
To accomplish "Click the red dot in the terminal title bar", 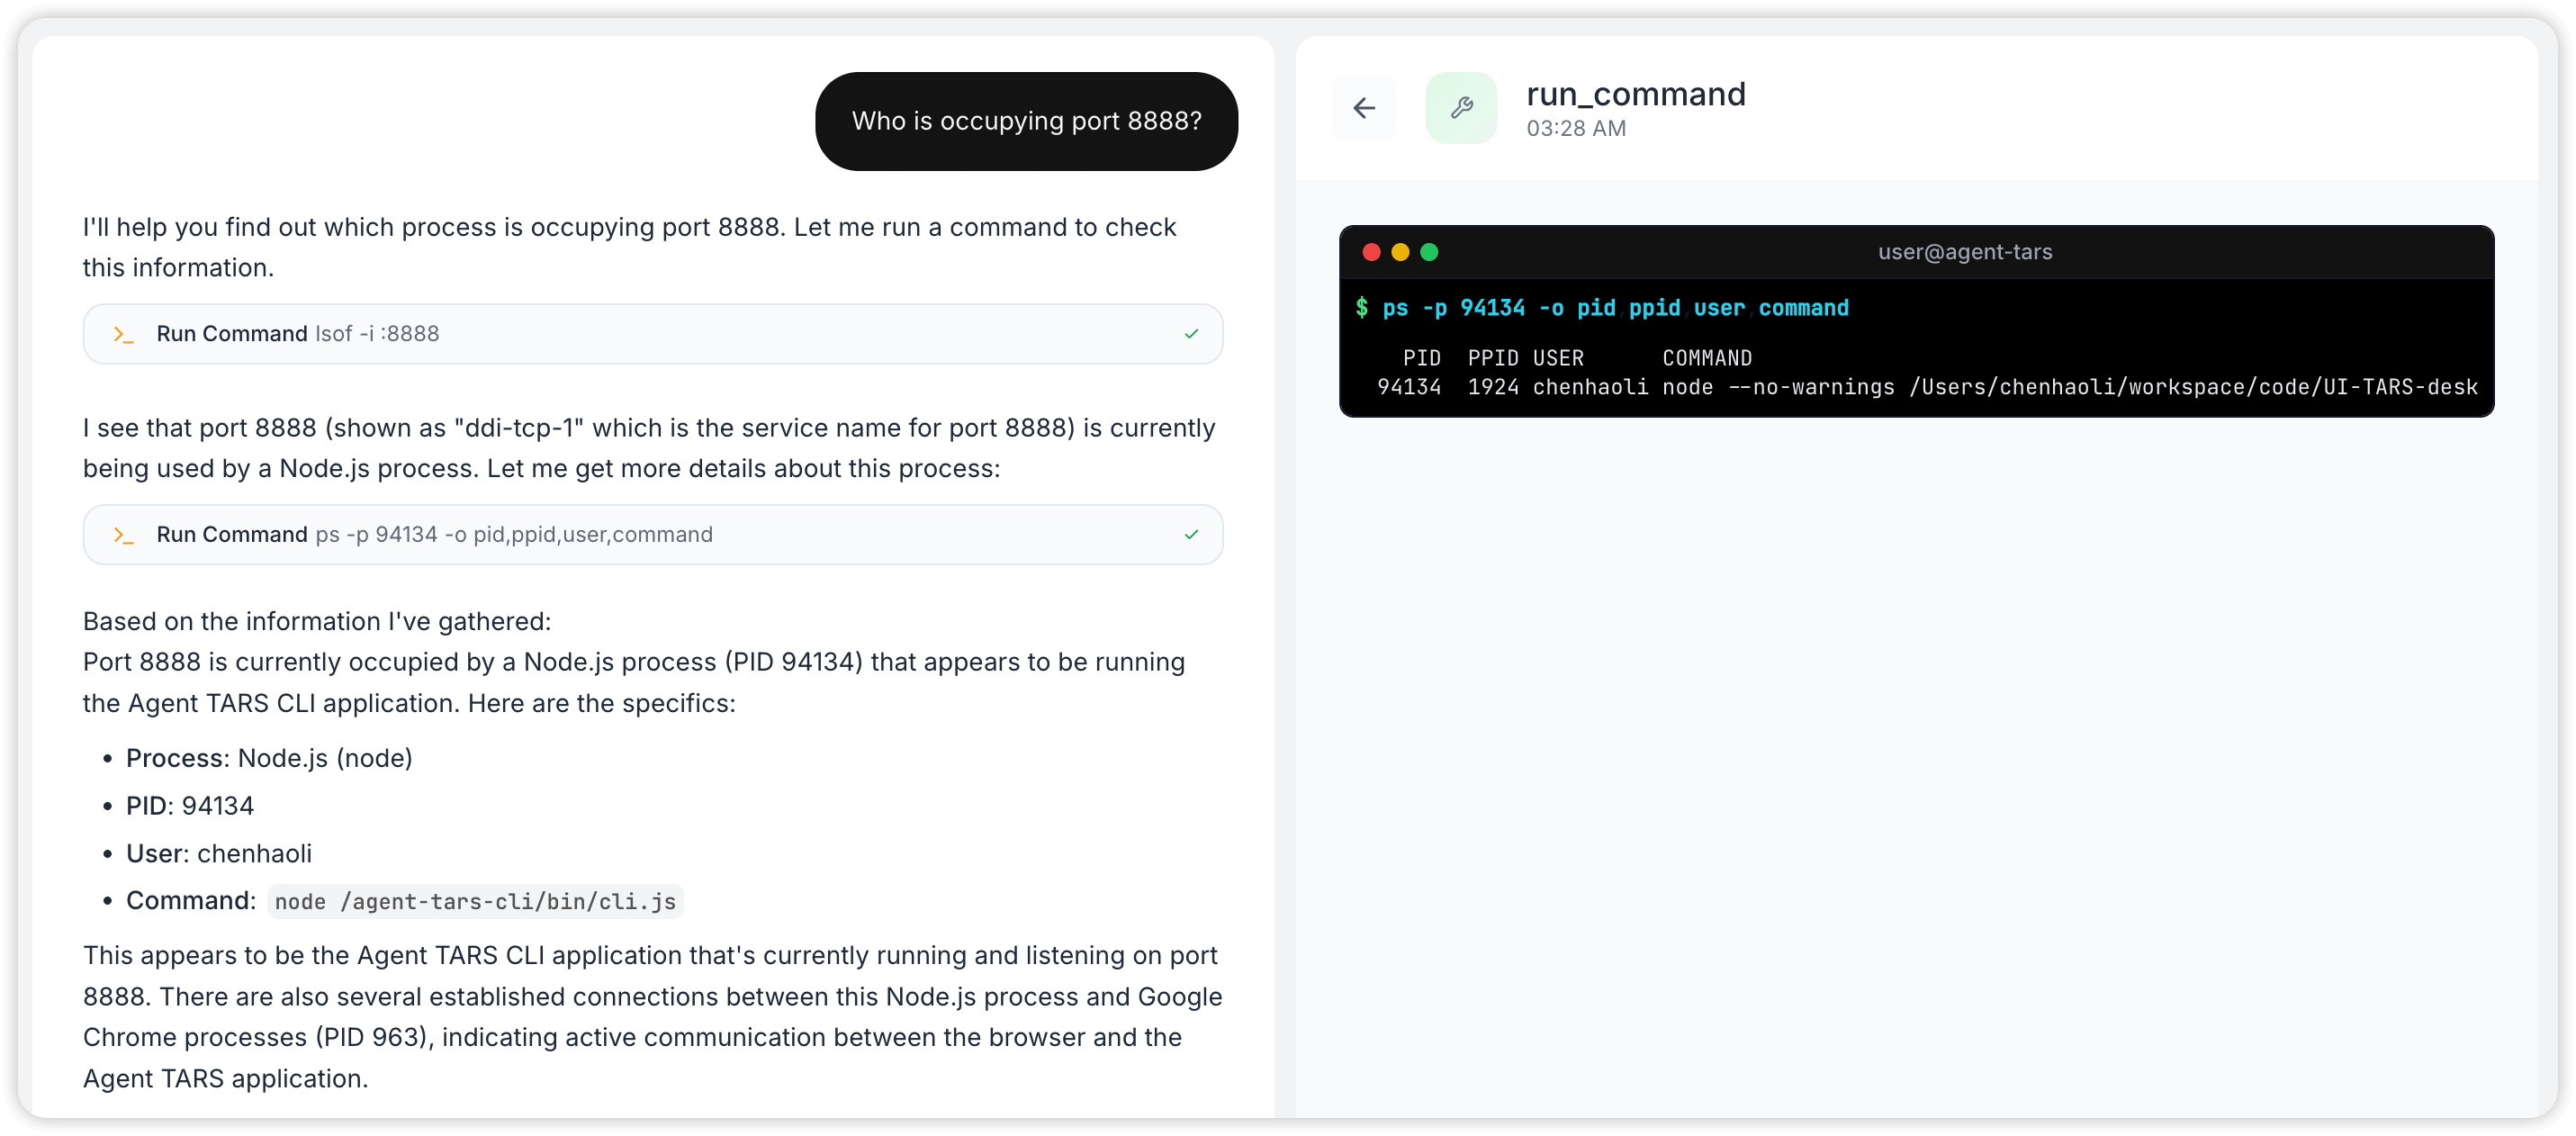I will [1371, 252].
